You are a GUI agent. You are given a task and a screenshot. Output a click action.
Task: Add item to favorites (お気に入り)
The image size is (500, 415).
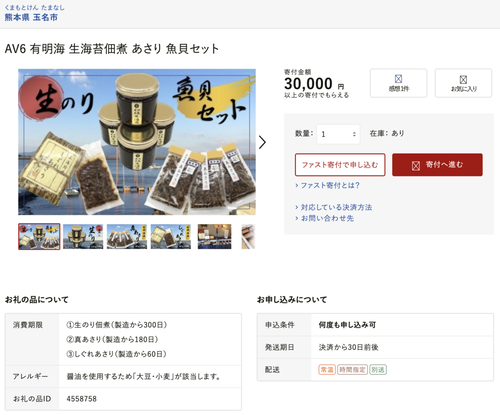[463, 83]
